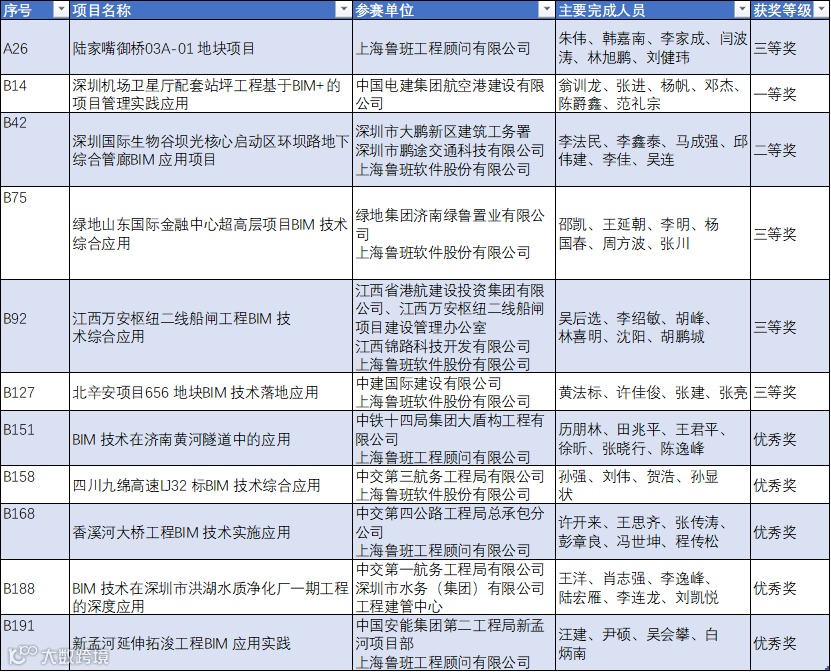The image size is (831, 672).
Task: Select personnel cell starting with 邵凯、王延朝
Action: [x=653, y=233]
